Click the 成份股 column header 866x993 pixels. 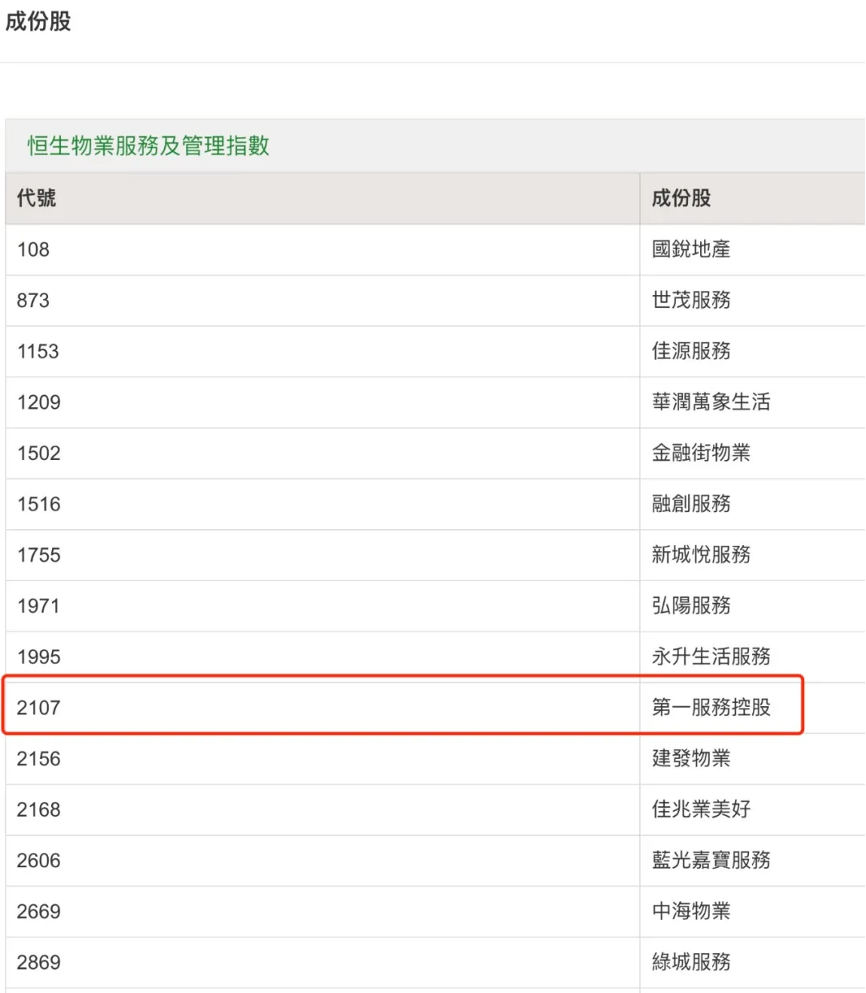click(681, 198)
